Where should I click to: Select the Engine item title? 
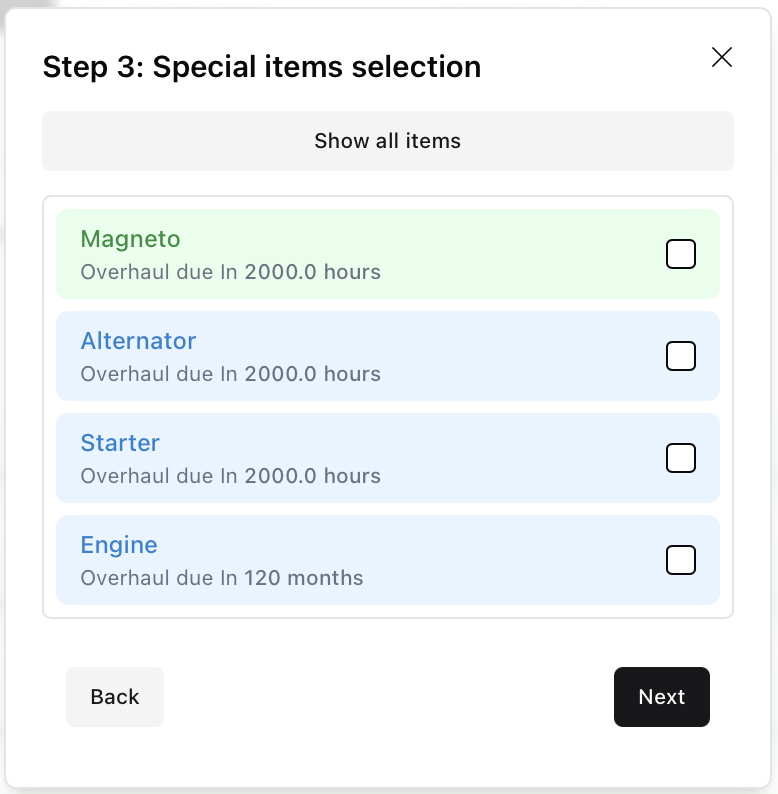119,545
